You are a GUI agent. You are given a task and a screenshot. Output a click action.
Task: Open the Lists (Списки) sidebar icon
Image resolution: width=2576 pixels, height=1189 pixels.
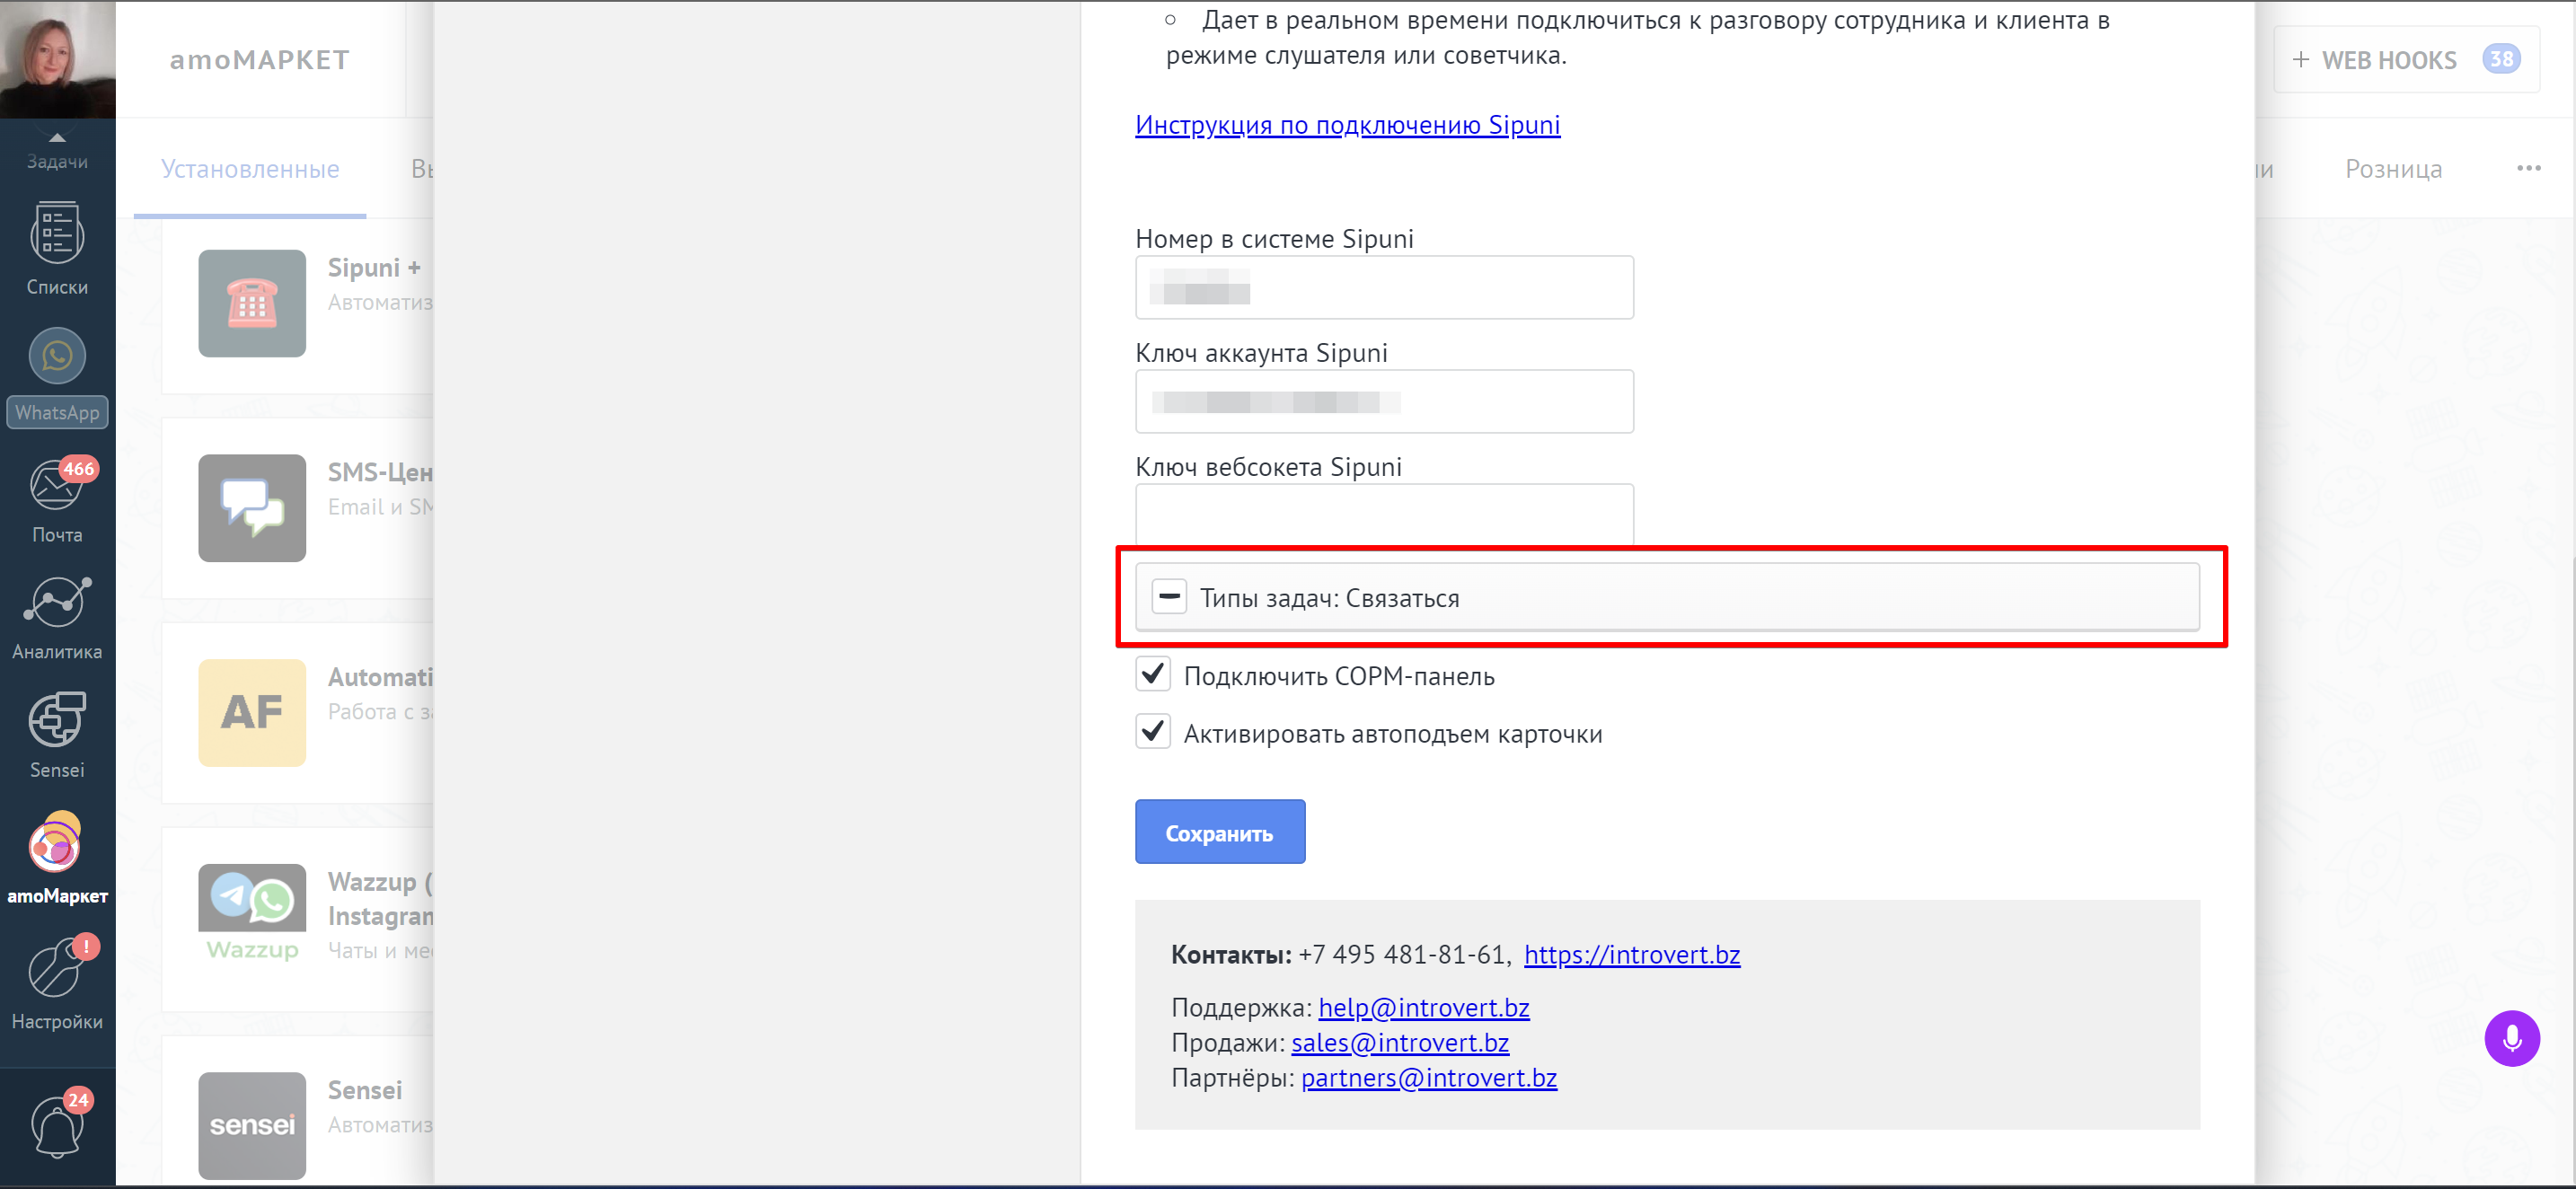pyautogui.click(x=57, y=250)
